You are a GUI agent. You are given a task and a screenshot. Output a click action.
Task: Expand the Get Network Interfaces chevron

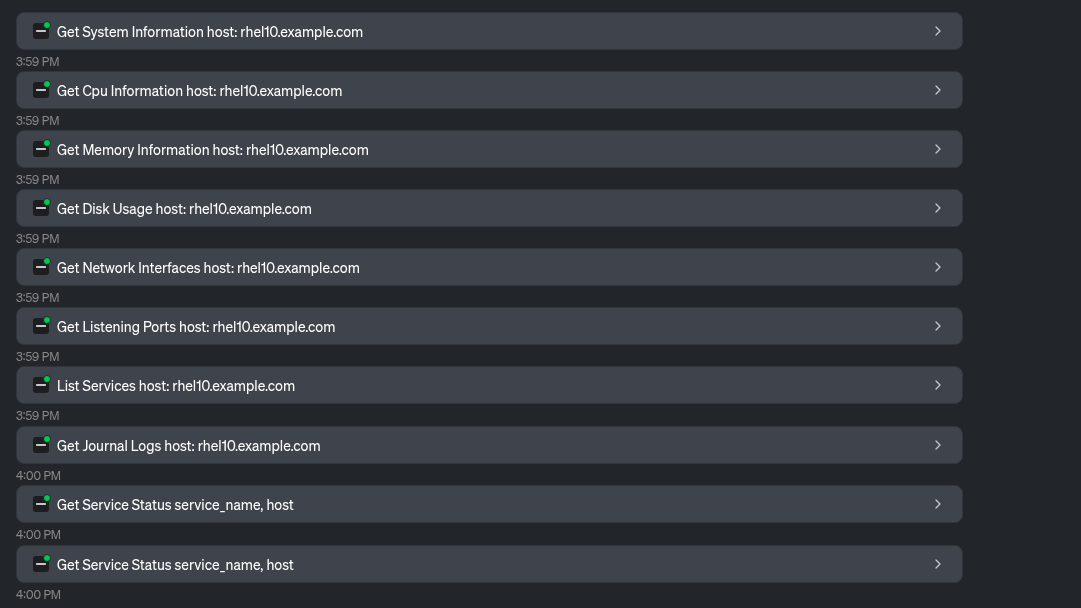[x=938, y=268]
